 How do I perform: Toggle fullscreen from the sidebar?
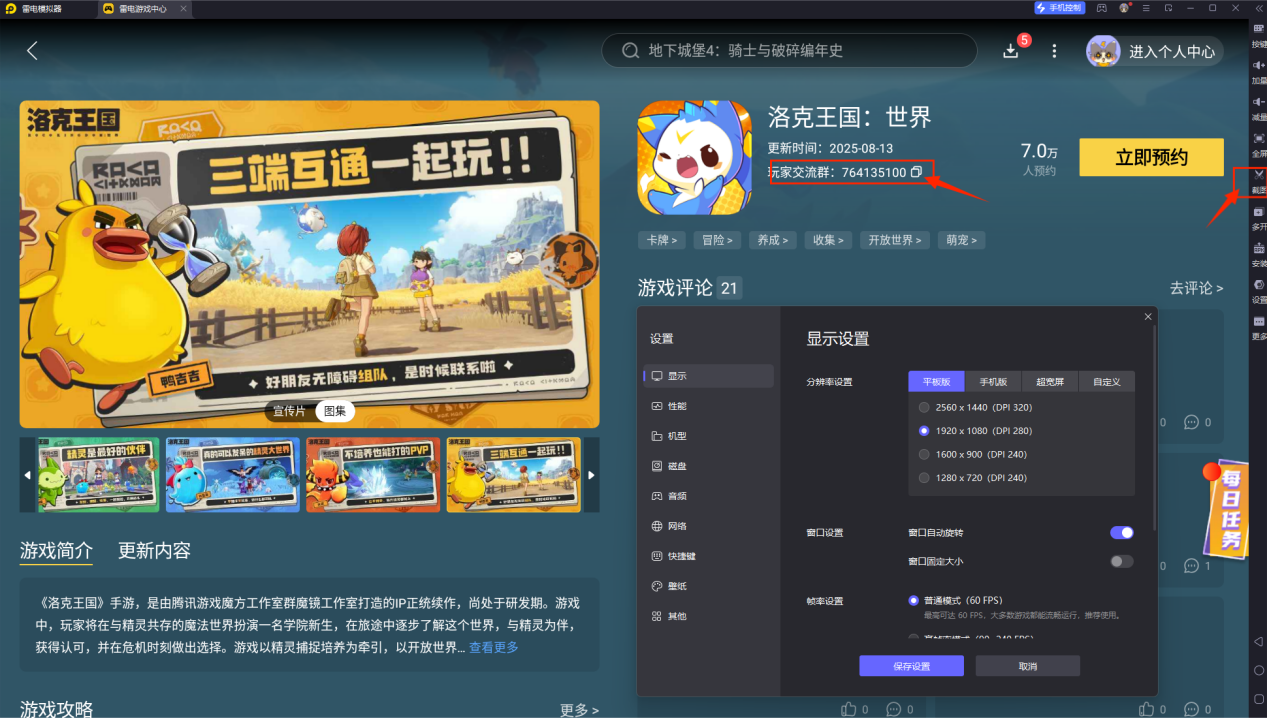1259,138
